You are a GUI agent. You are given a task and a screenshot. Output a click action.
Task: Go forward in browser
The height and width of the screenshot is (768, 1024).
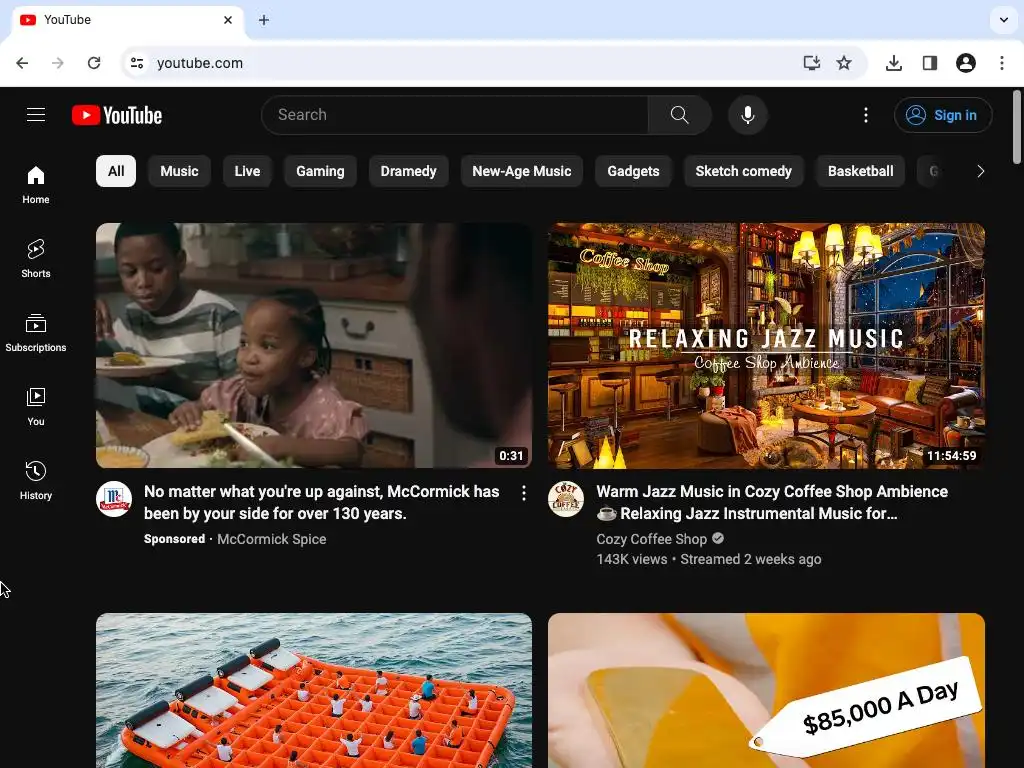click(58, 63)
